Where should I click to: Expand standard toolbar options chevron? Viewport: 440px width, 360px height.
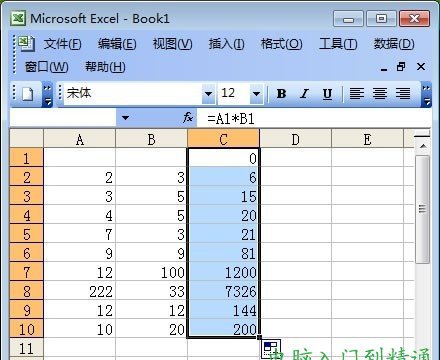click(x=48, y=94)
